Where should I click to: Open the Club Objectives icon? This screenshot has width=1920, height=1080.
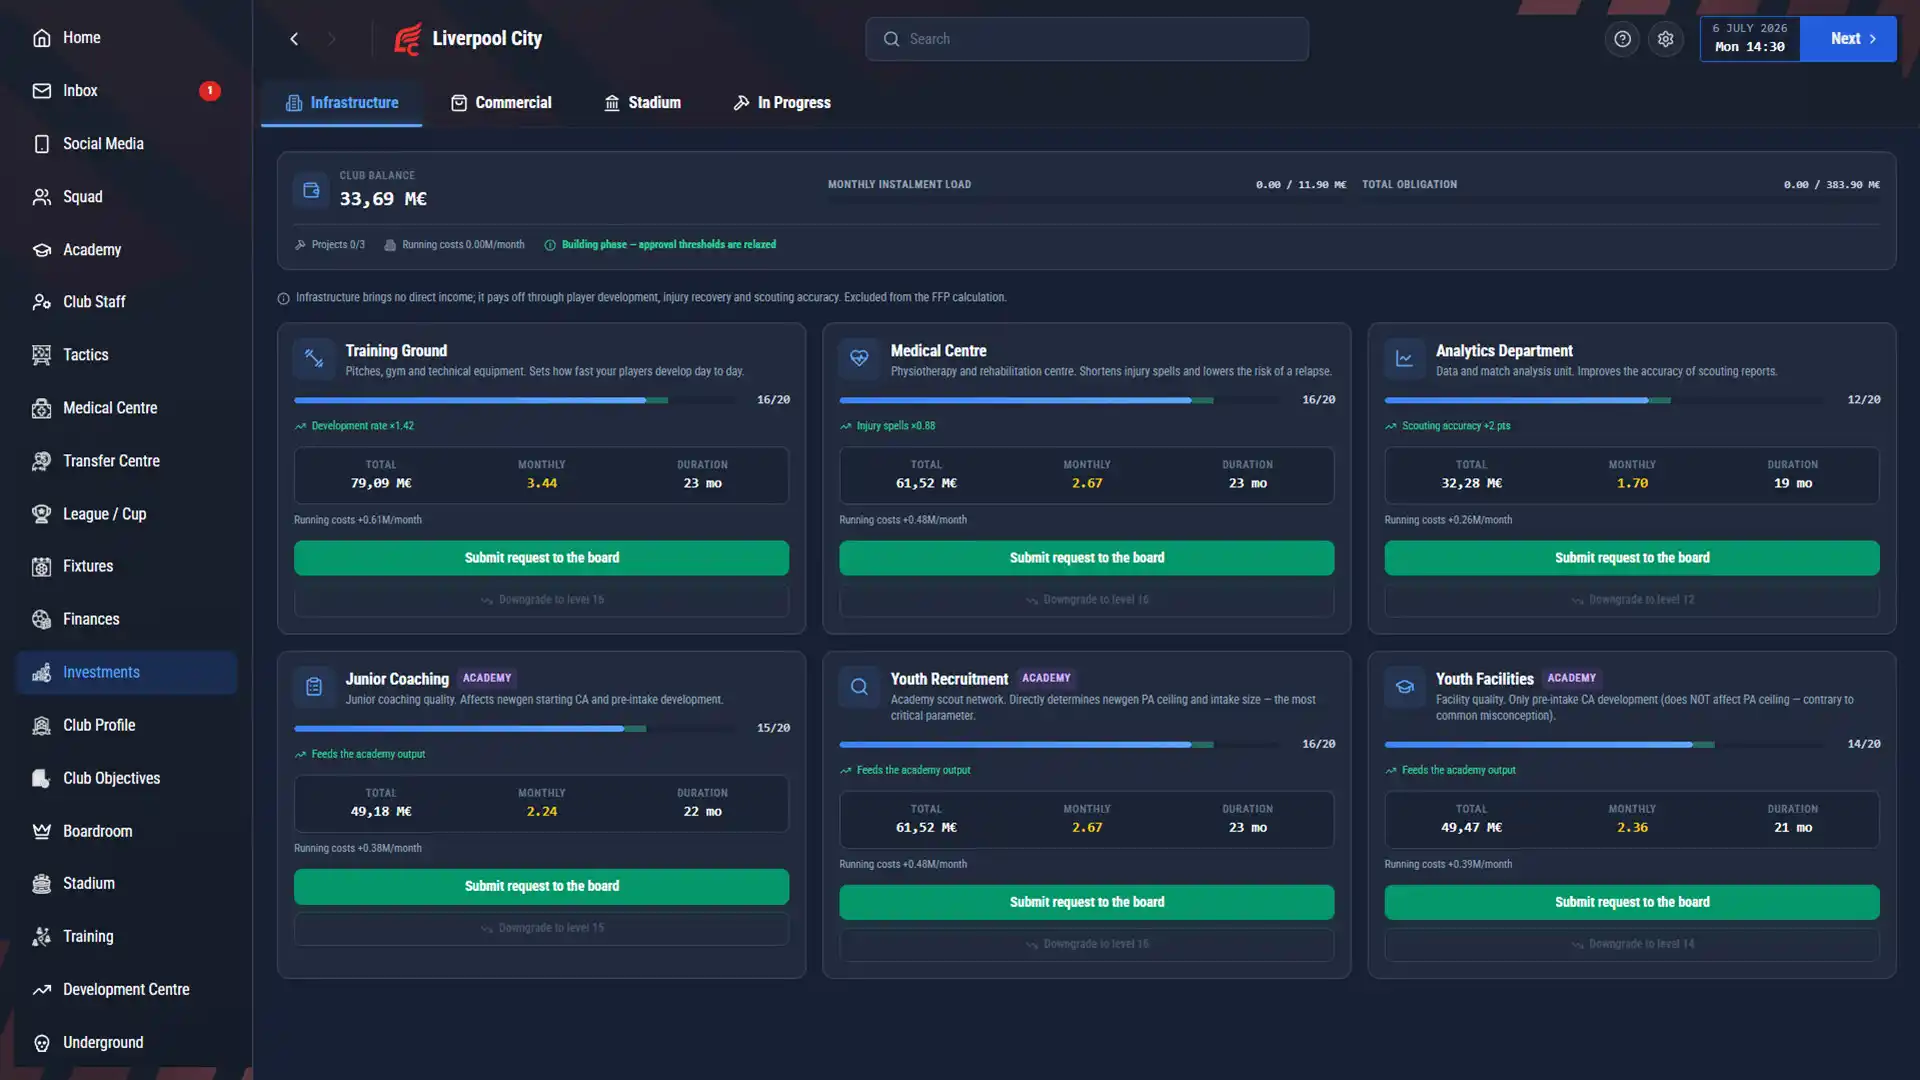click(41, 779)
